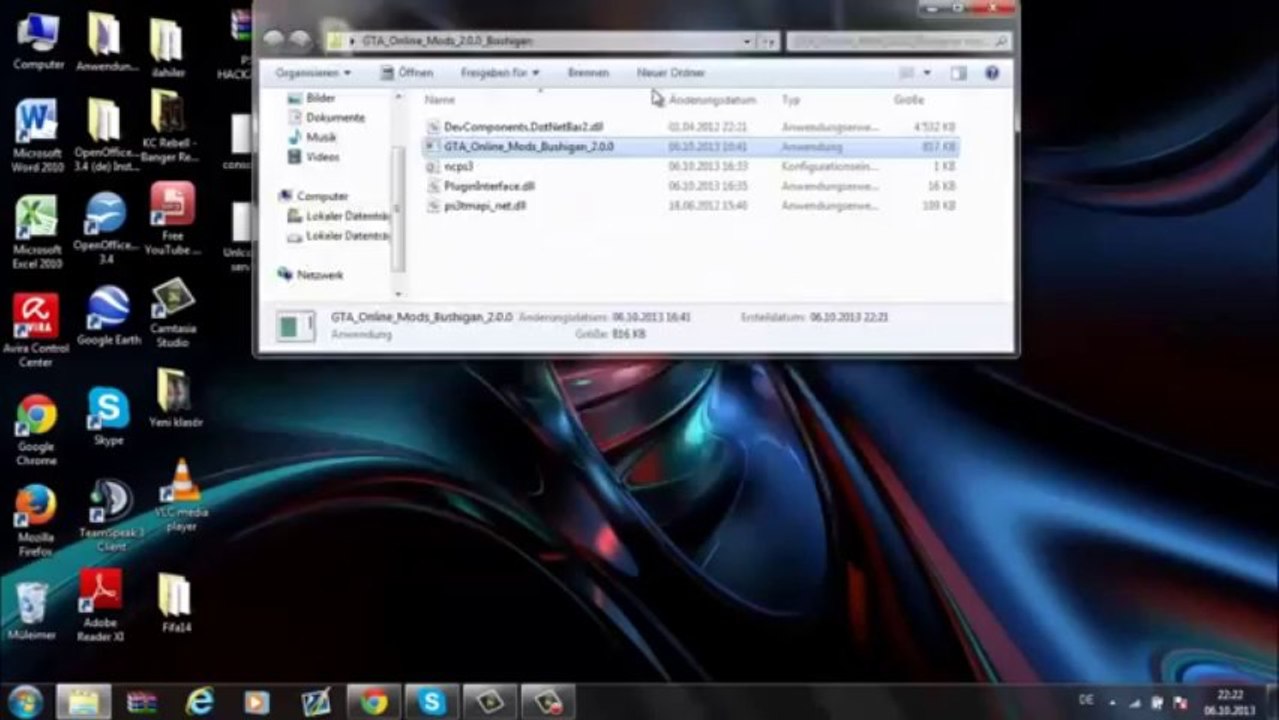
Task: Open the Fifa14 desktop folder
Action: click(x=176, y=603)
